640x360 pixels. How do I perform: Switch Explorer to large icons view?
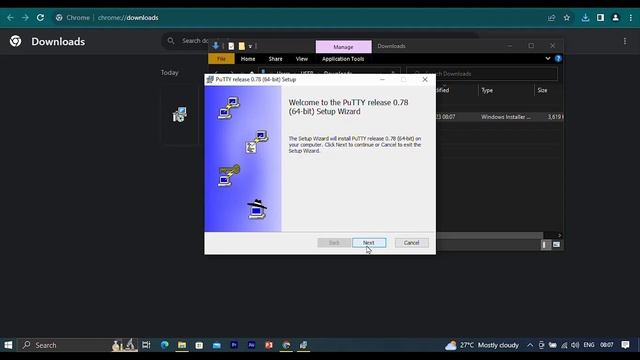coord(556,244)
